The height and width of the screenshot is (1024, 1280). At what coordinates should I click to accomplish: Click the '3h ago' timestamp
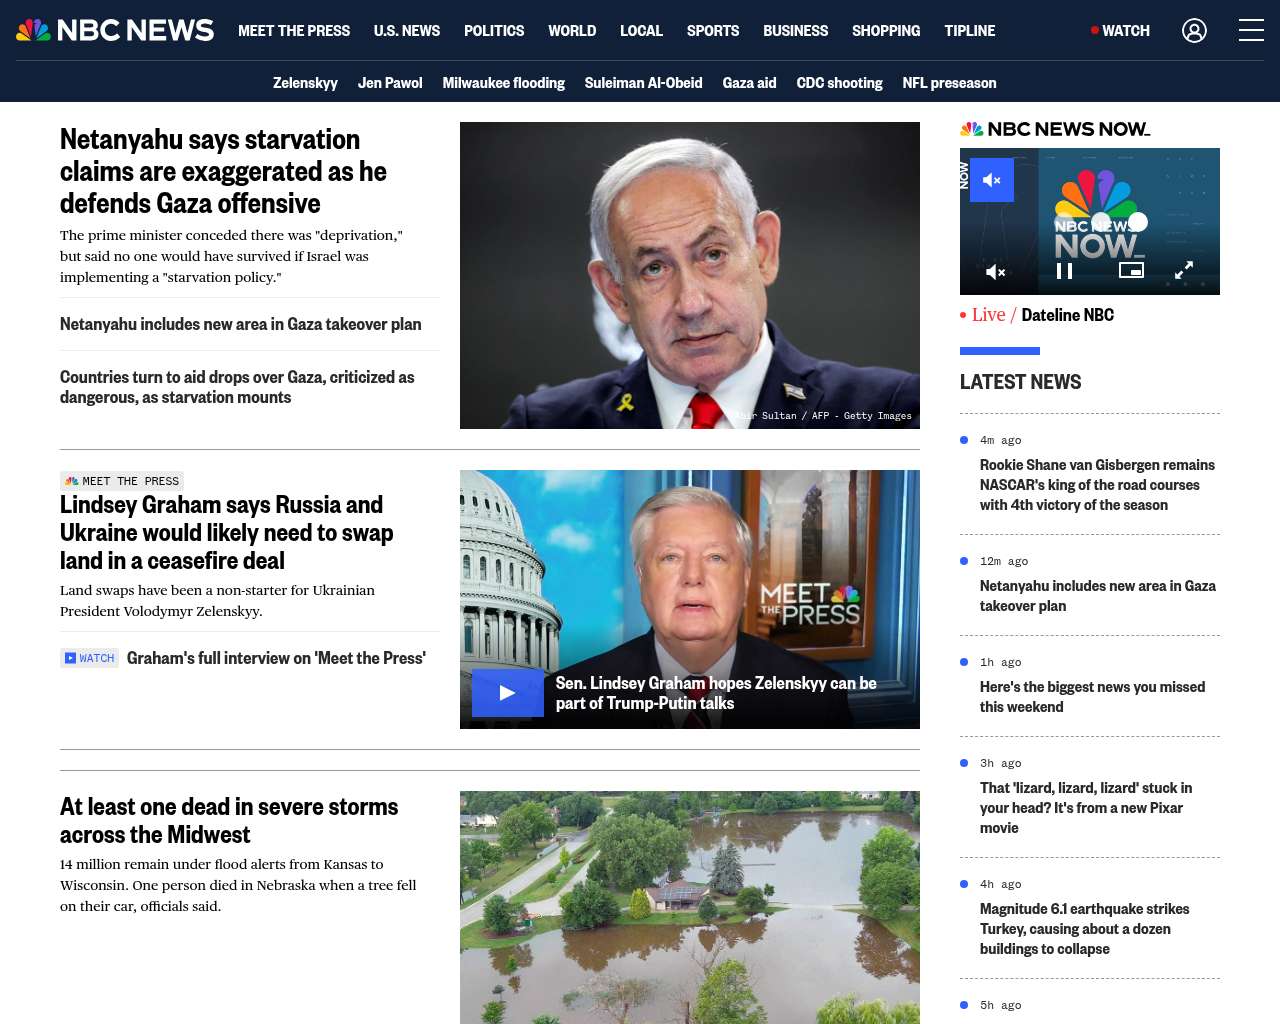click(1001, 763)
